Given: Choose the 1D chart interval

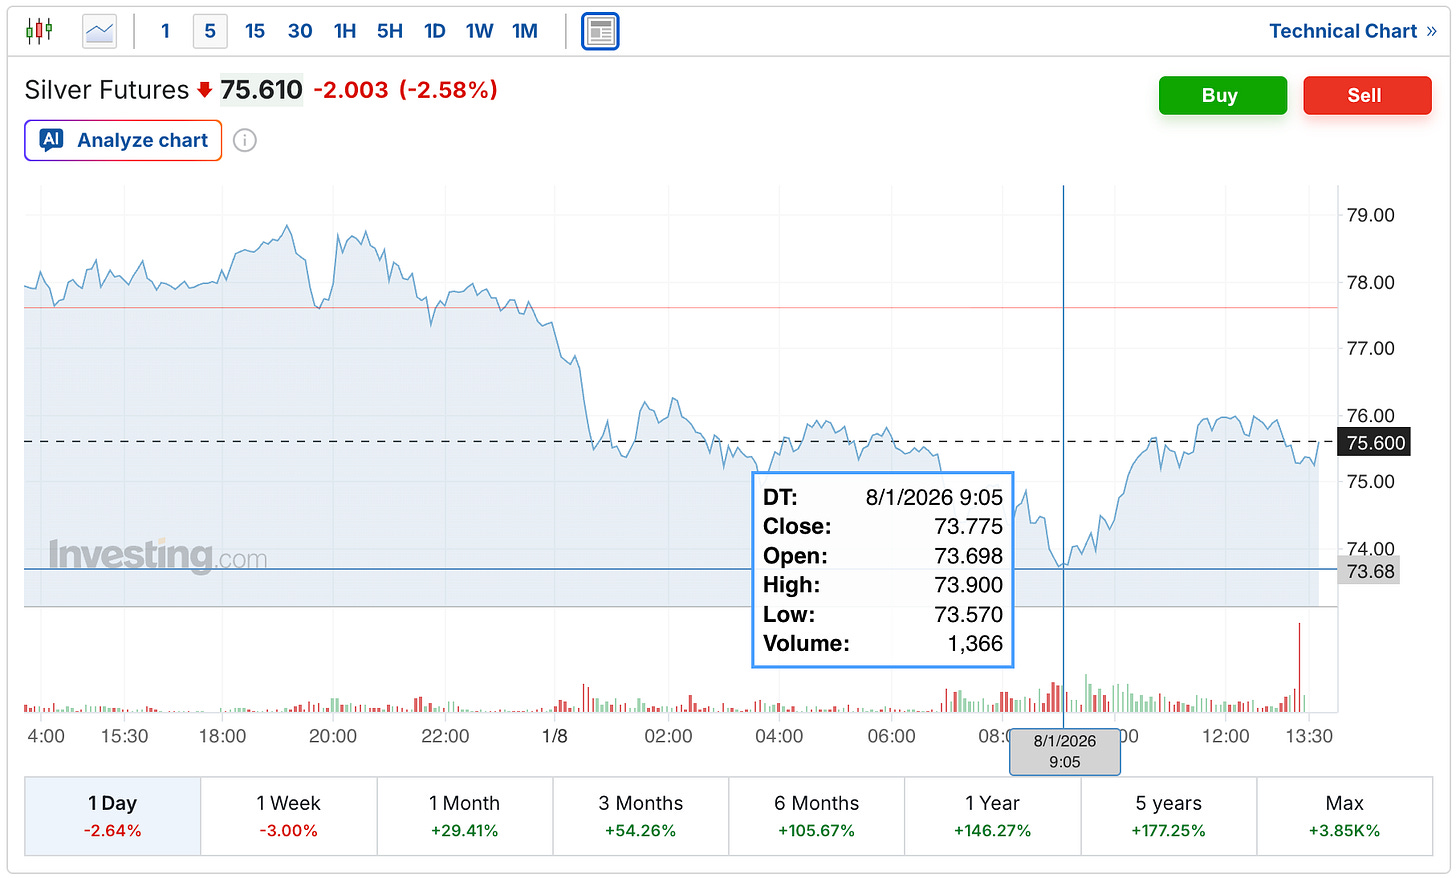Looking at the screenshot, I should pos(435,31).
